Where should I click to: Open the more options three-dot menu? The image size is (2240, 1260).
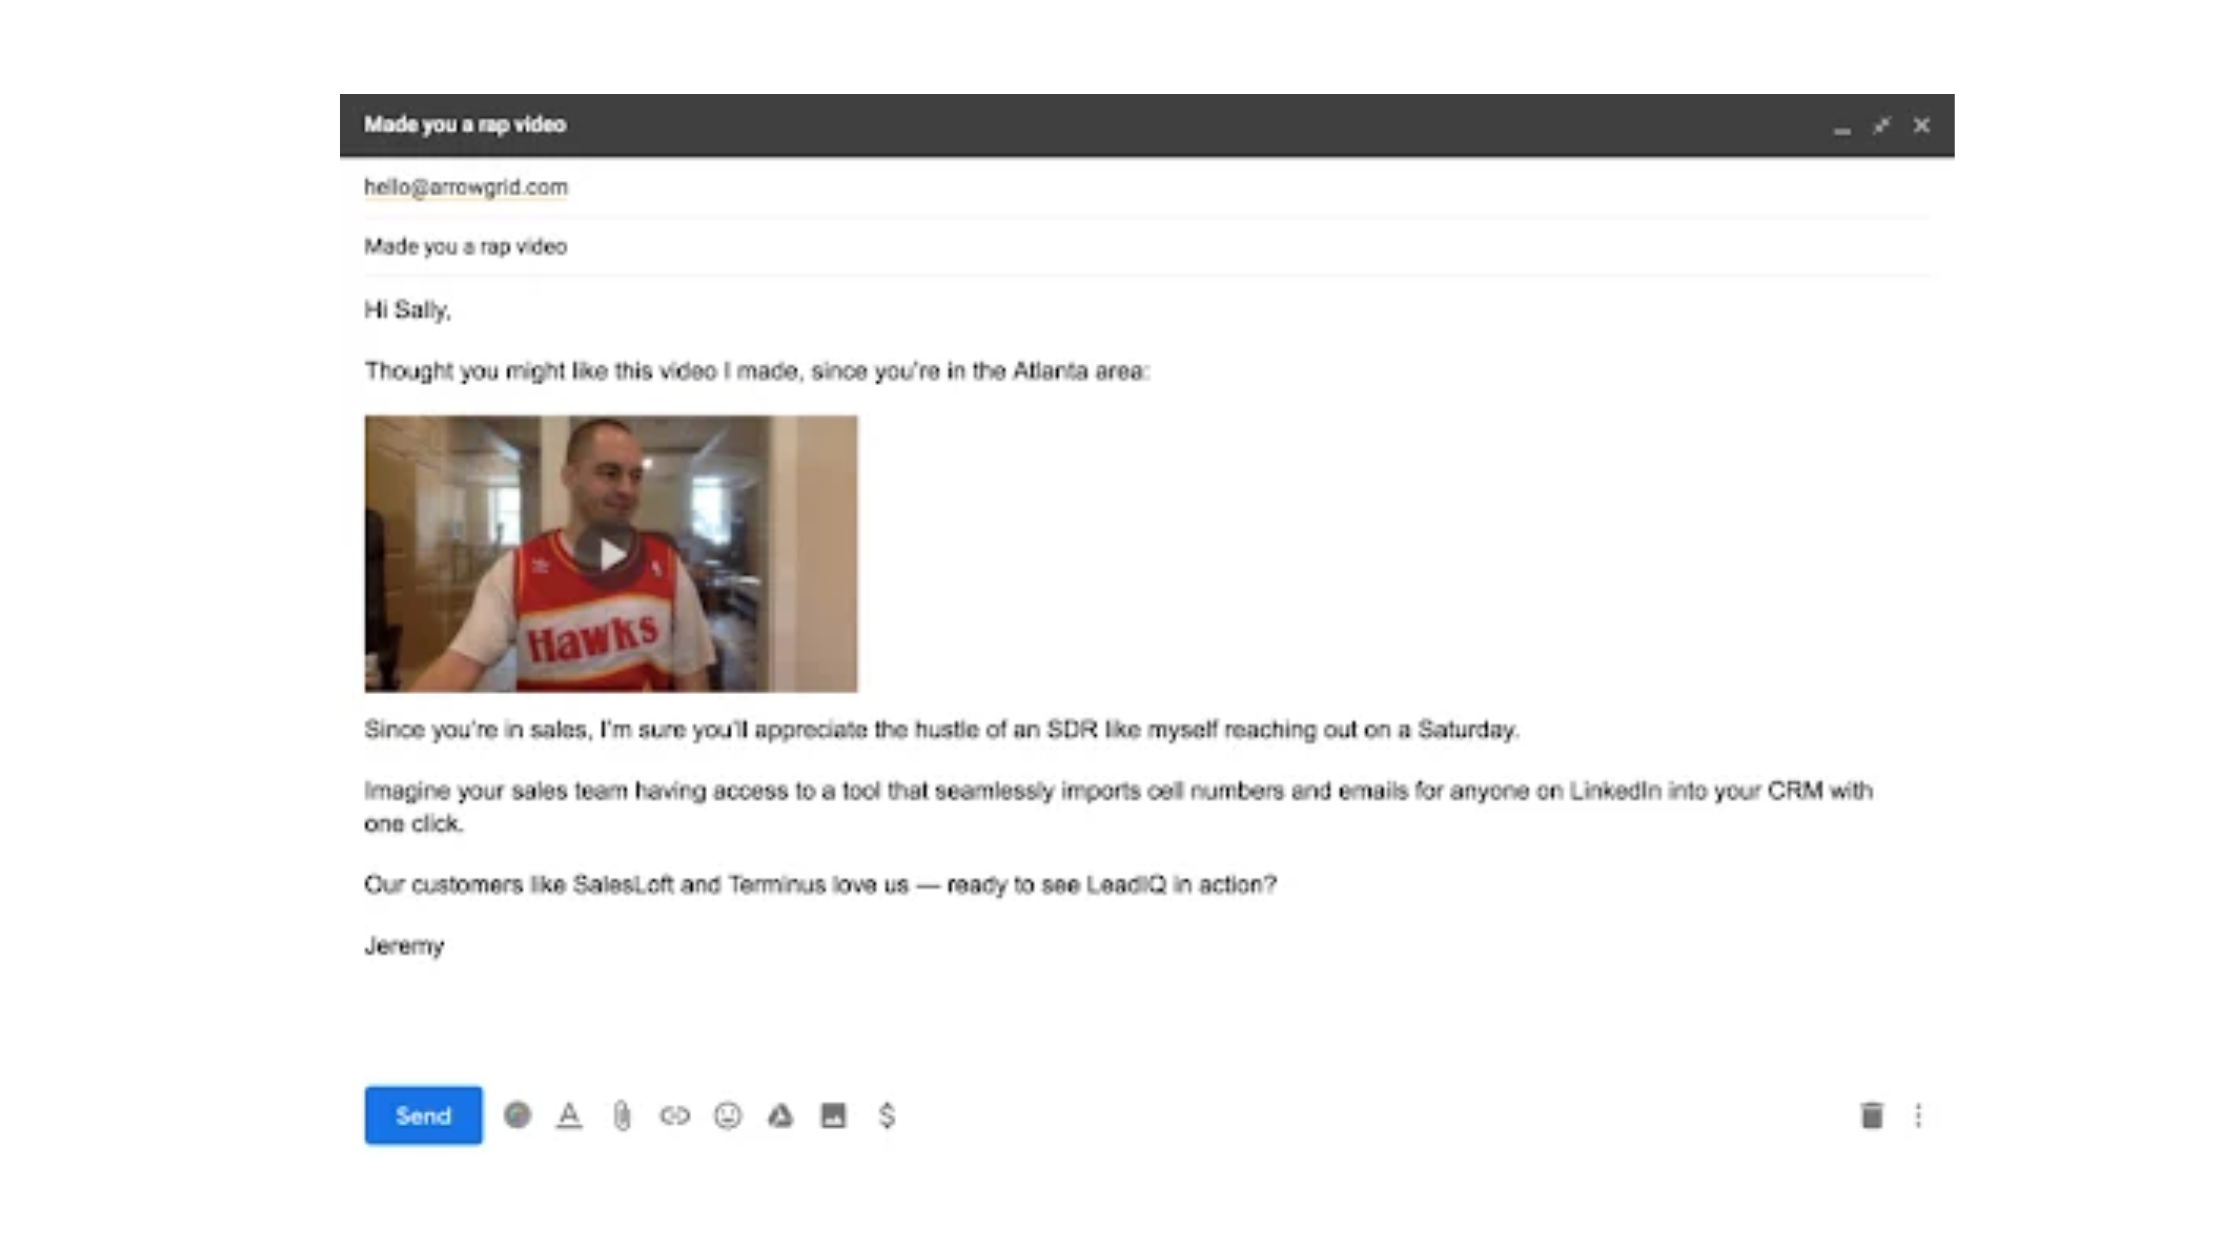coord(1918,1115)
